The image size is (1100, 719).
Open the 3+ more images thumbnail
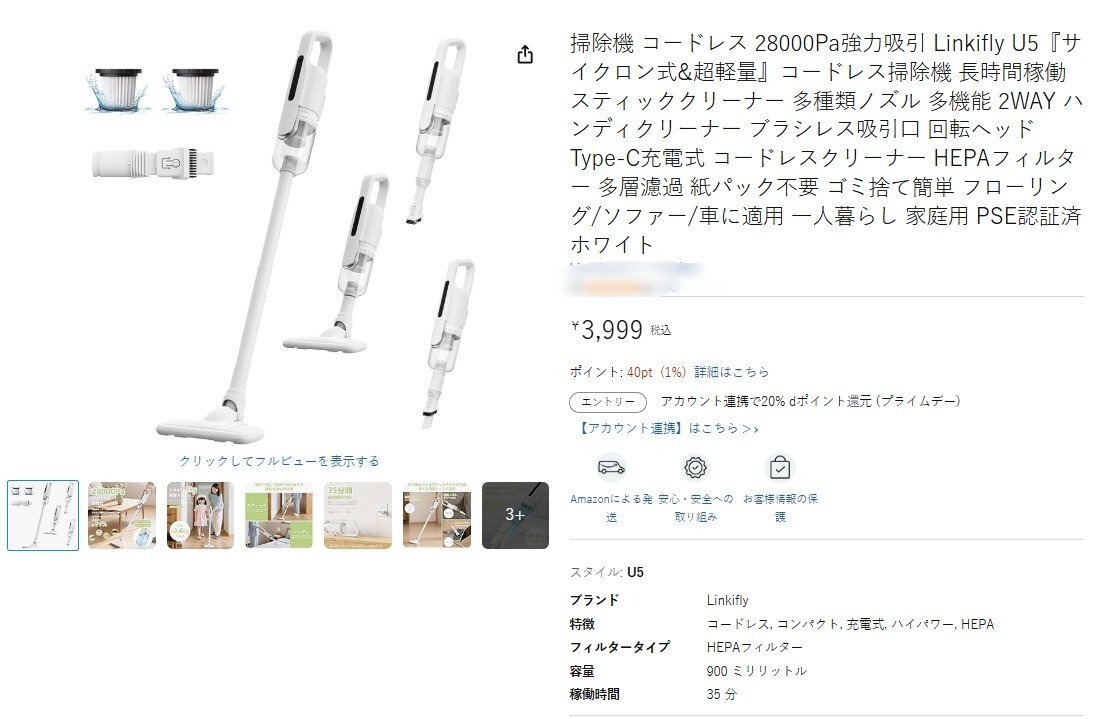click(516, 515)
